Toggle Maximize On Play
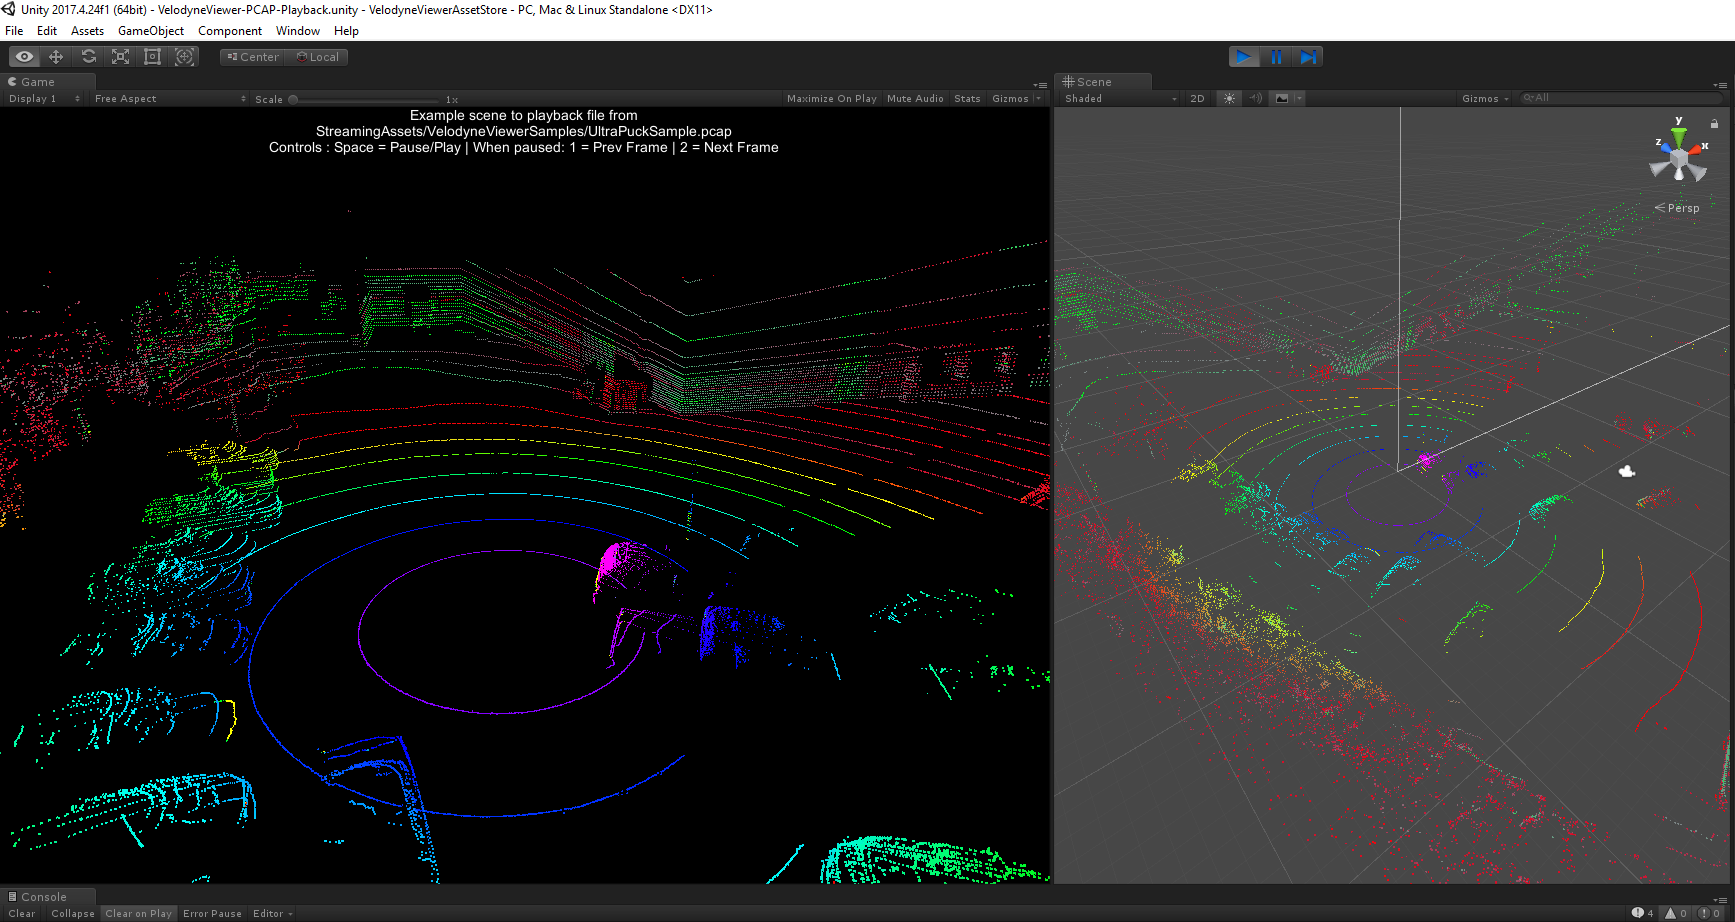The width and height of the screenshot is (1735, 922). [x=831, y=98]
